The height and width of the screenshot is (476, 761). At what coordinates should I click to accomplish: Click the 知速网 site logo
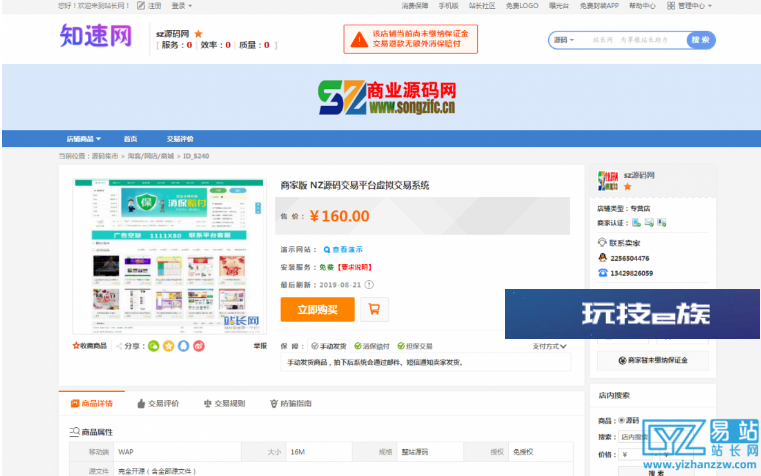(x=96, y=35)
